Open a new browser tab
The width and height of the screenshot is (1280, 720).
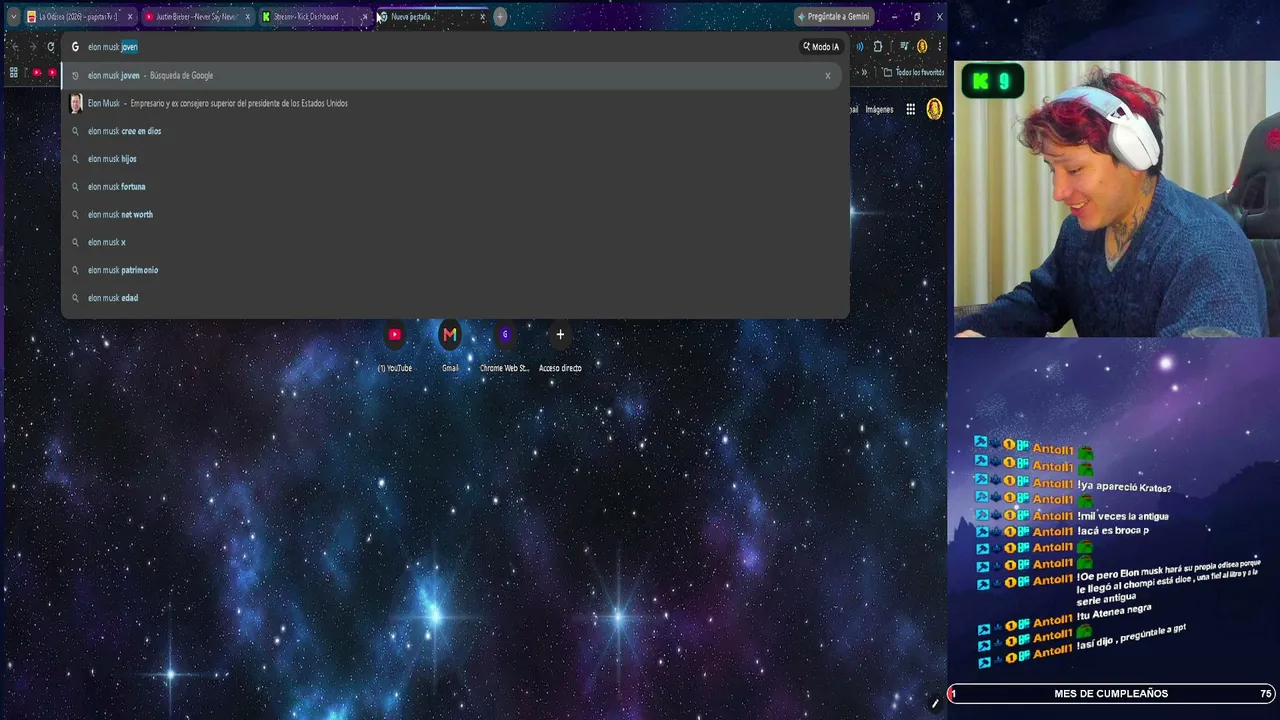500,17
